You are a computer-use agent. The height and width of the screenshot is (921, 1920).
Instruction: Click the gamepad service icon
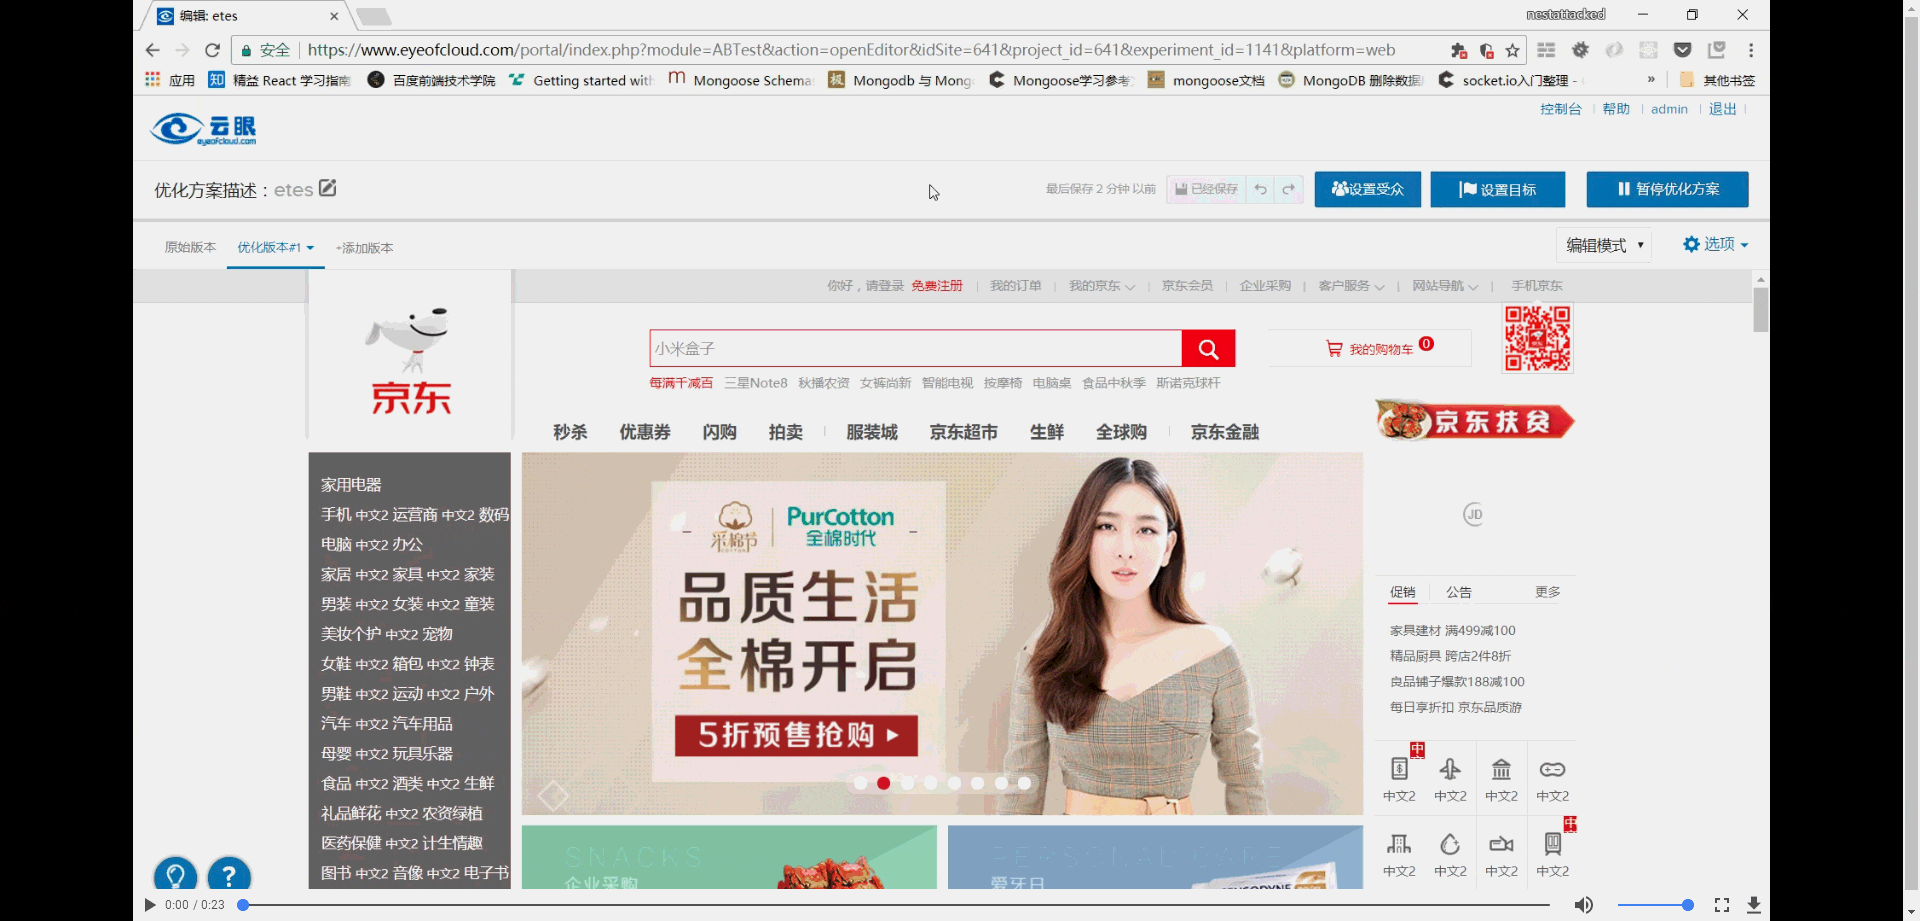(1552, 769)
